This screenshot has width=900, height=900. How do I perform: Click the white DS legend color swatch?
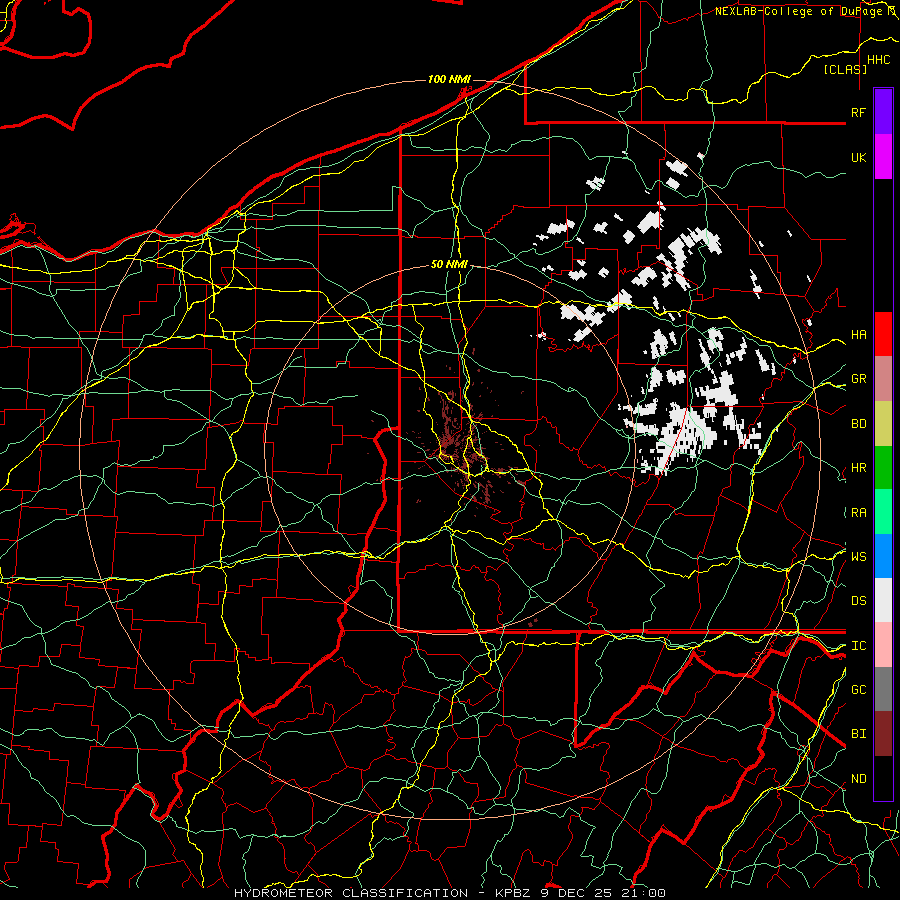click(x=883, y=600)
